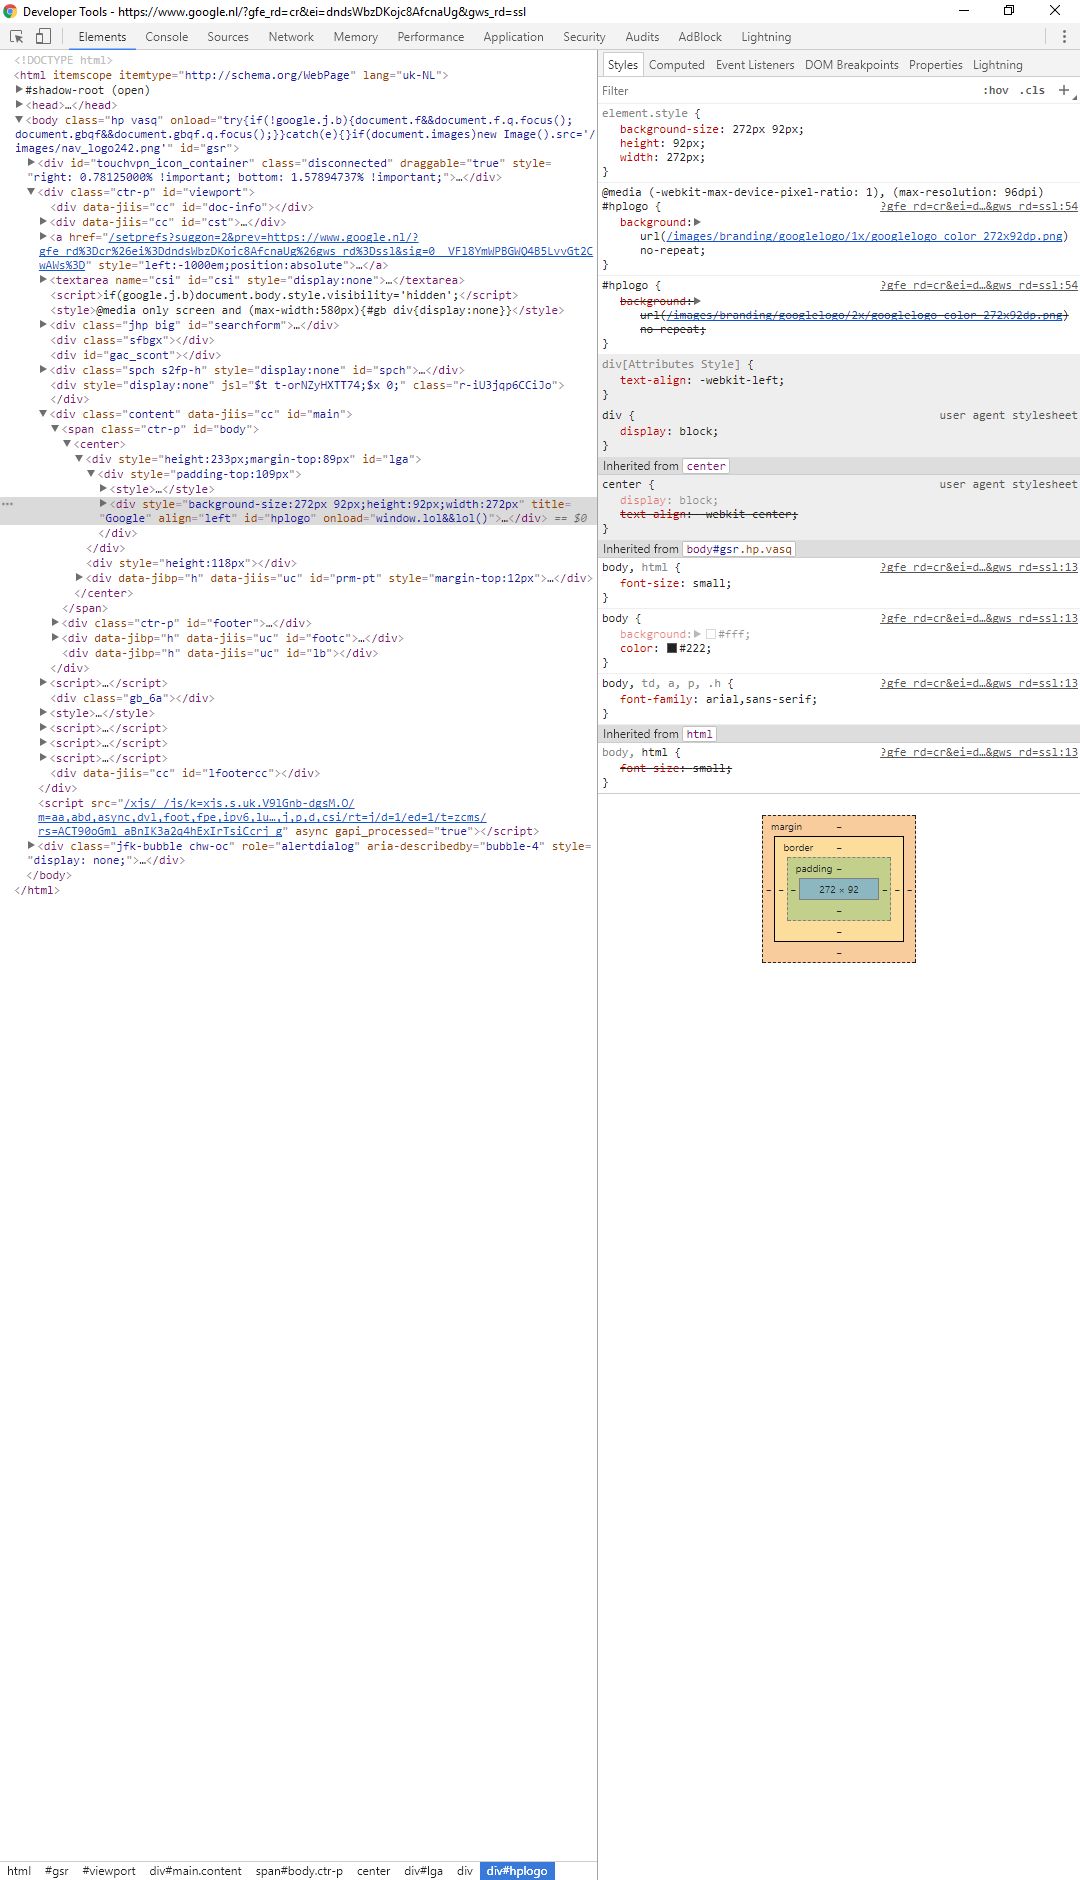Click the body color #222 swatch
The height and width of the screenshot is (1880, 1080).
click(x=672, y=648)
